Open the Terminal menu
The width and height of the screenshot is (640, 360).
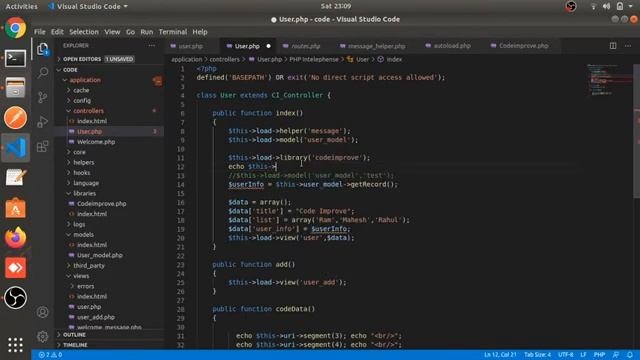pyautogui.click(x=173, y=32)
